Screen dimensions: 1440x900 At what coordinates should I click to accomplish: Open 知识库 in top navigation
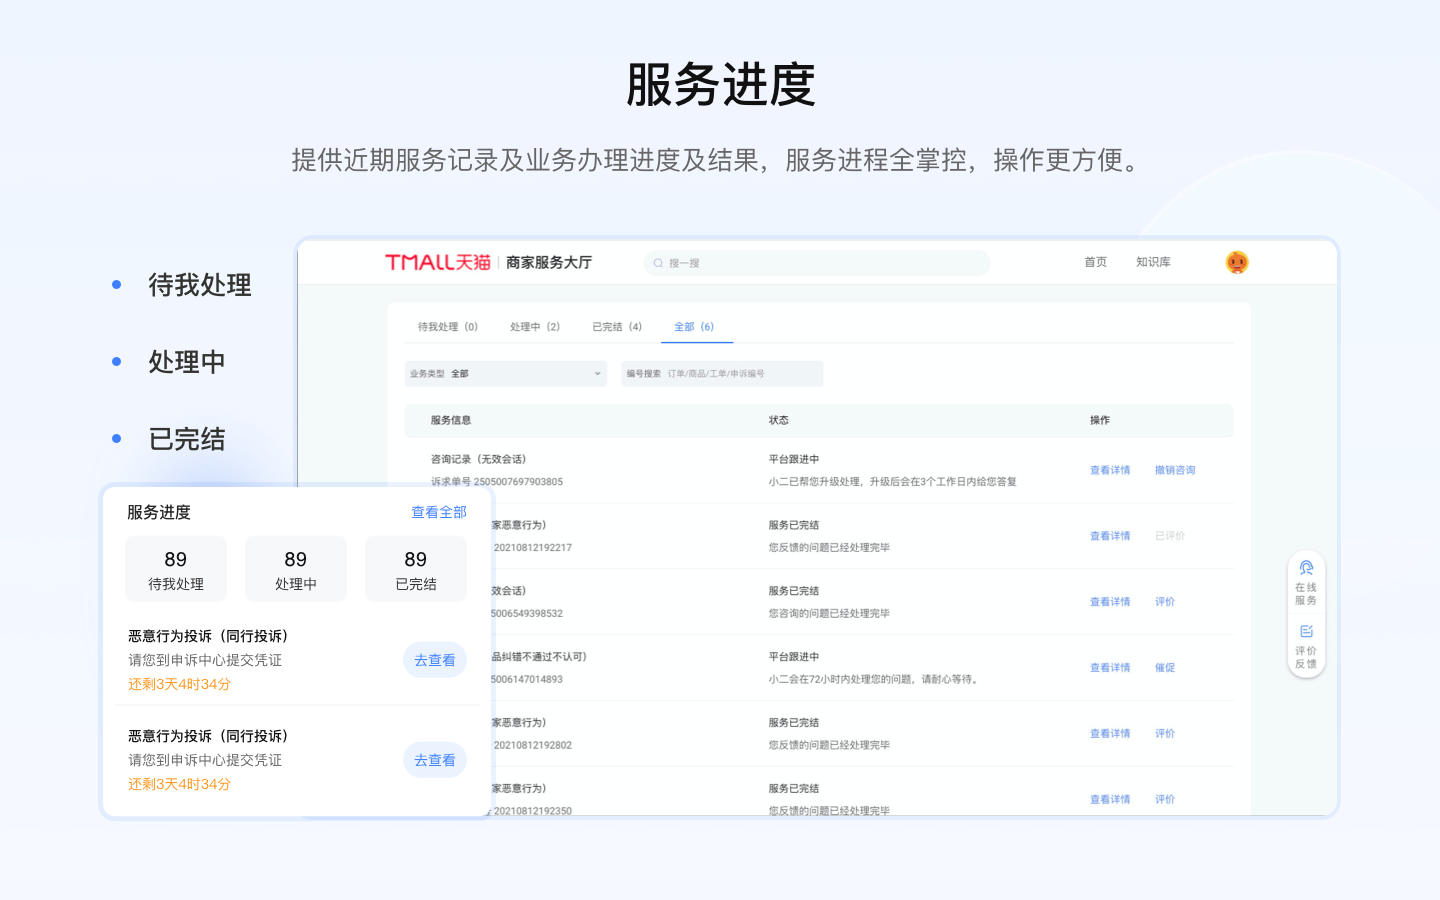pyautogui.click(x=1153, y=262)
